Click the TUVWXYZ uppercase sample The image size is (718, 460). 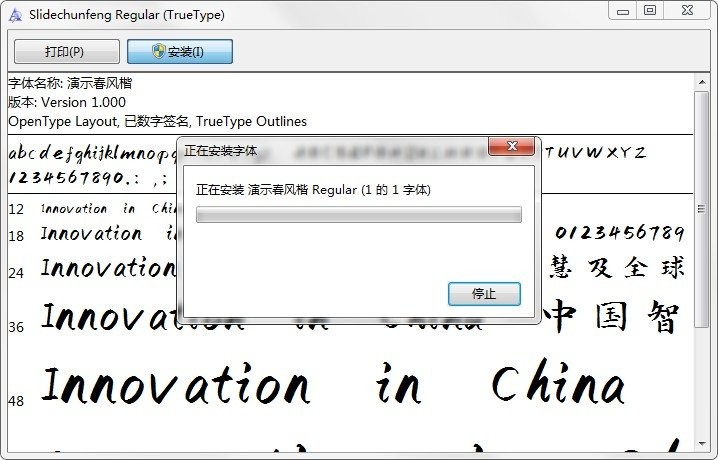(595, 152)
